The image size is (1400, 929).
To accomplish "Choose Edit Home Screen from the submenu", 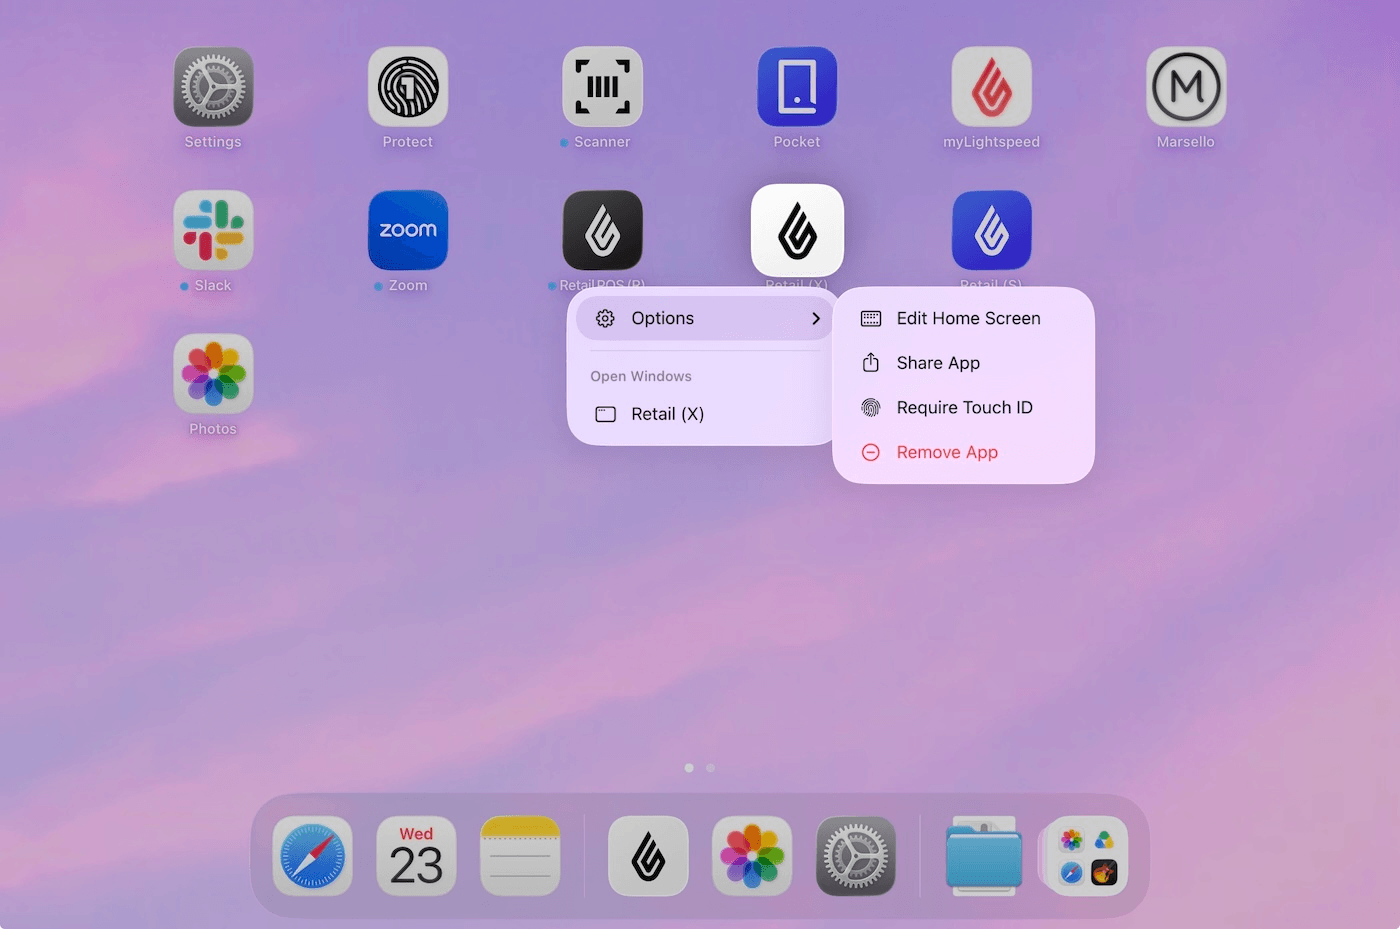I will [963, 318].
